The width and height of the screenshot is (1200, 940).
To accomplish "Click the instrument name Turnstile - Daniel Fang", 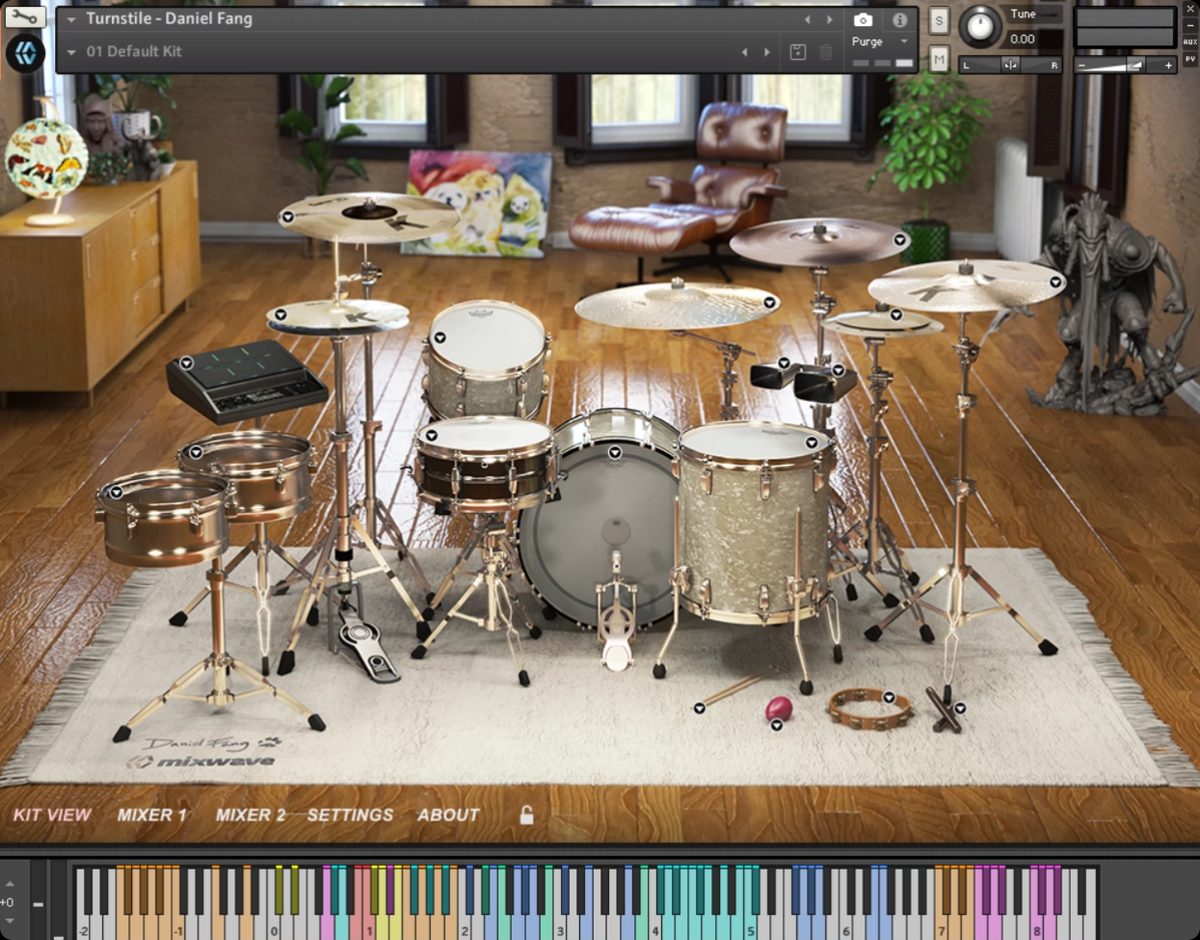I will (169, 19).
